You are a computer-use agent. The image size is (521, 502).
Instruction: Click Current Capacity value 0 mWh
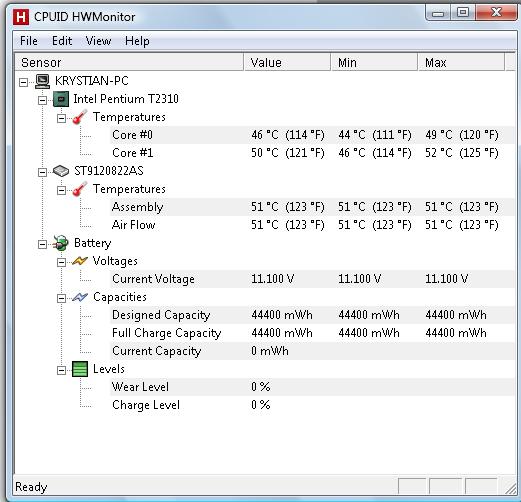(x=270, y=351)
